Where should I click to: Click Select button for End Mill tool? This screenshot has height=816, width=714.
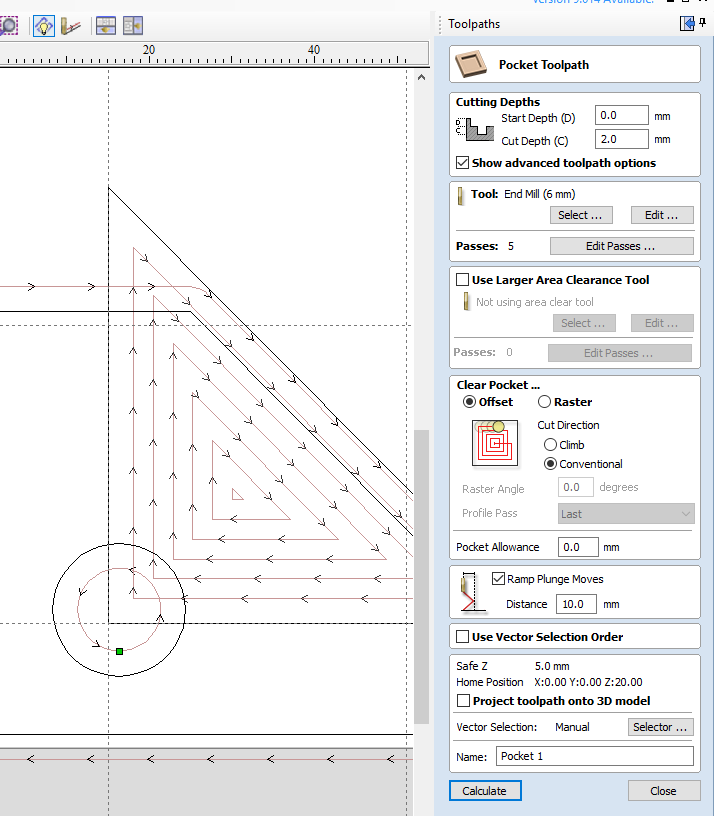tap(580, 215)
